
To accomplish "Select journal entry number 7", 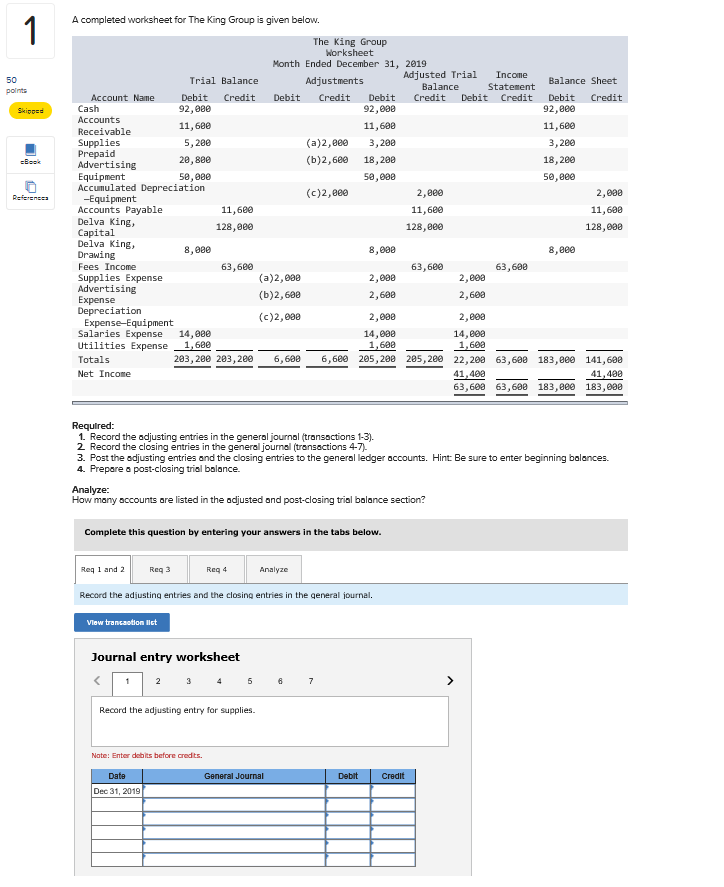I will (x=311, y=681).
